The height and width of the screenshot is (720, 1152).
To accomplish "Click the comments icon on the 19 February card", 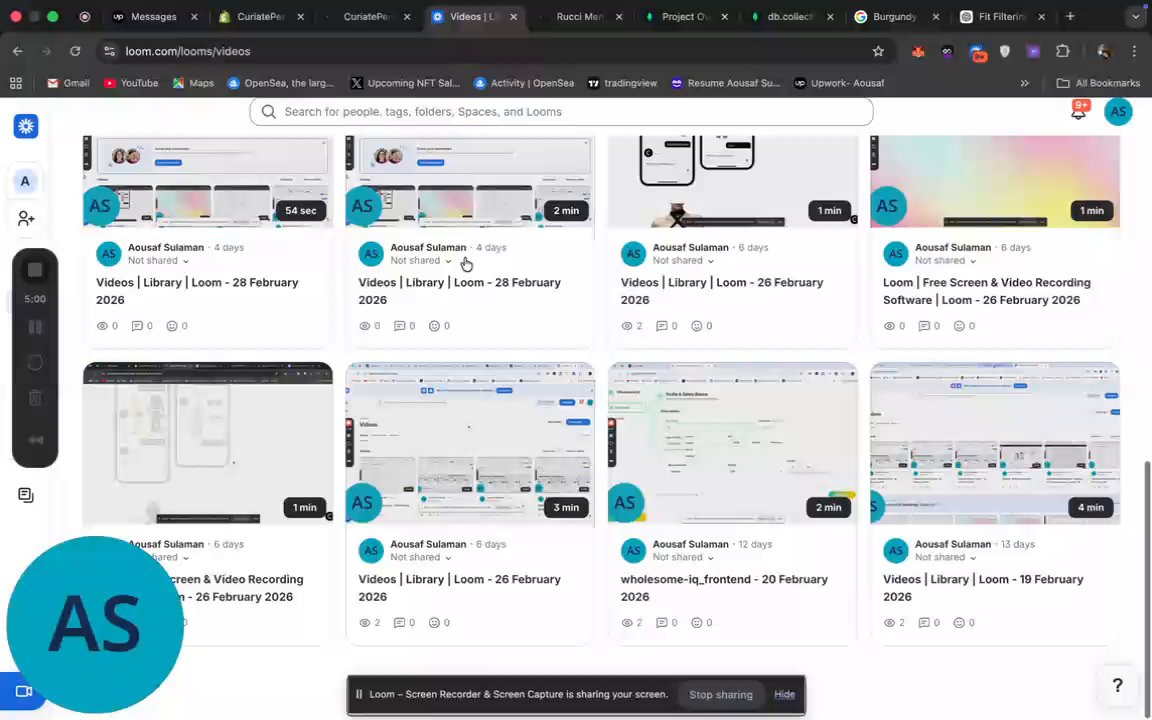I will (924, 623).
